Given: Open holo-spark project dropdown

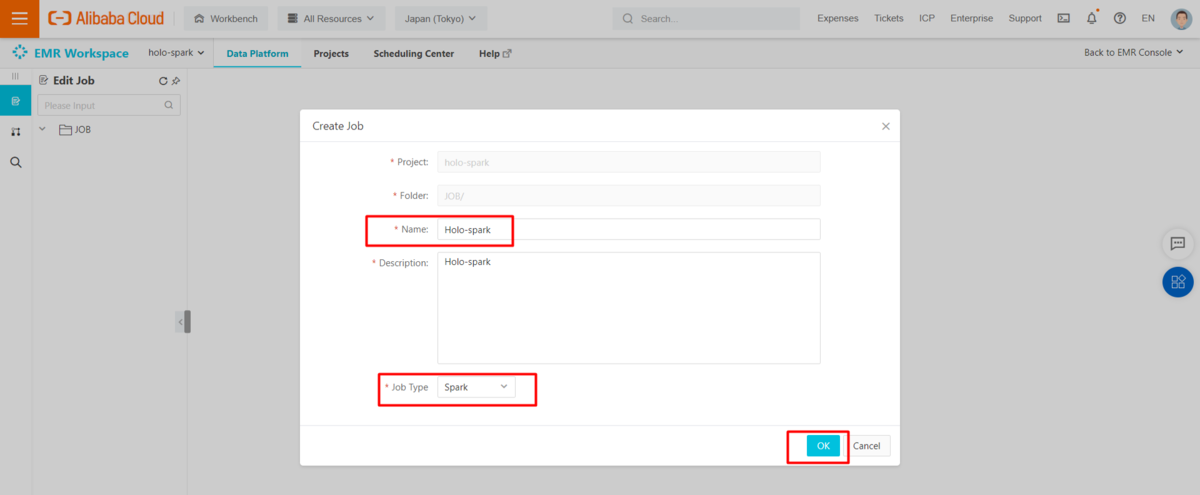Looking at the screenshot, I should tap(176, 53).
